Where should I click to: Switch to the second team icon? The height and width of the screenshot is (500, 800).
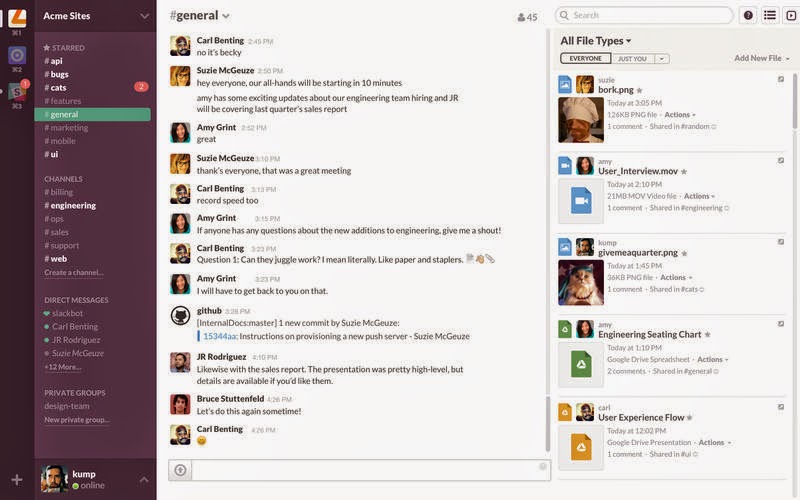(17, 55)
